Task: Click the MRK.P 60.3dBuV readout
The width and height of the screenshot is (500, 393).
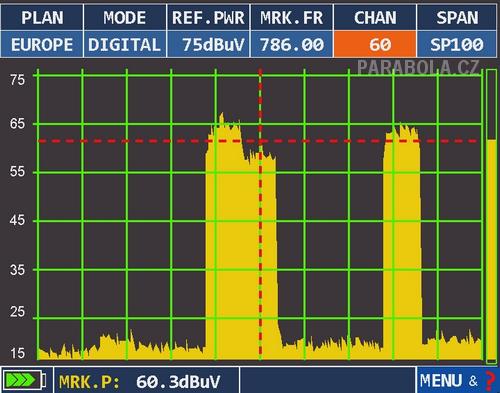Action: 140,381
